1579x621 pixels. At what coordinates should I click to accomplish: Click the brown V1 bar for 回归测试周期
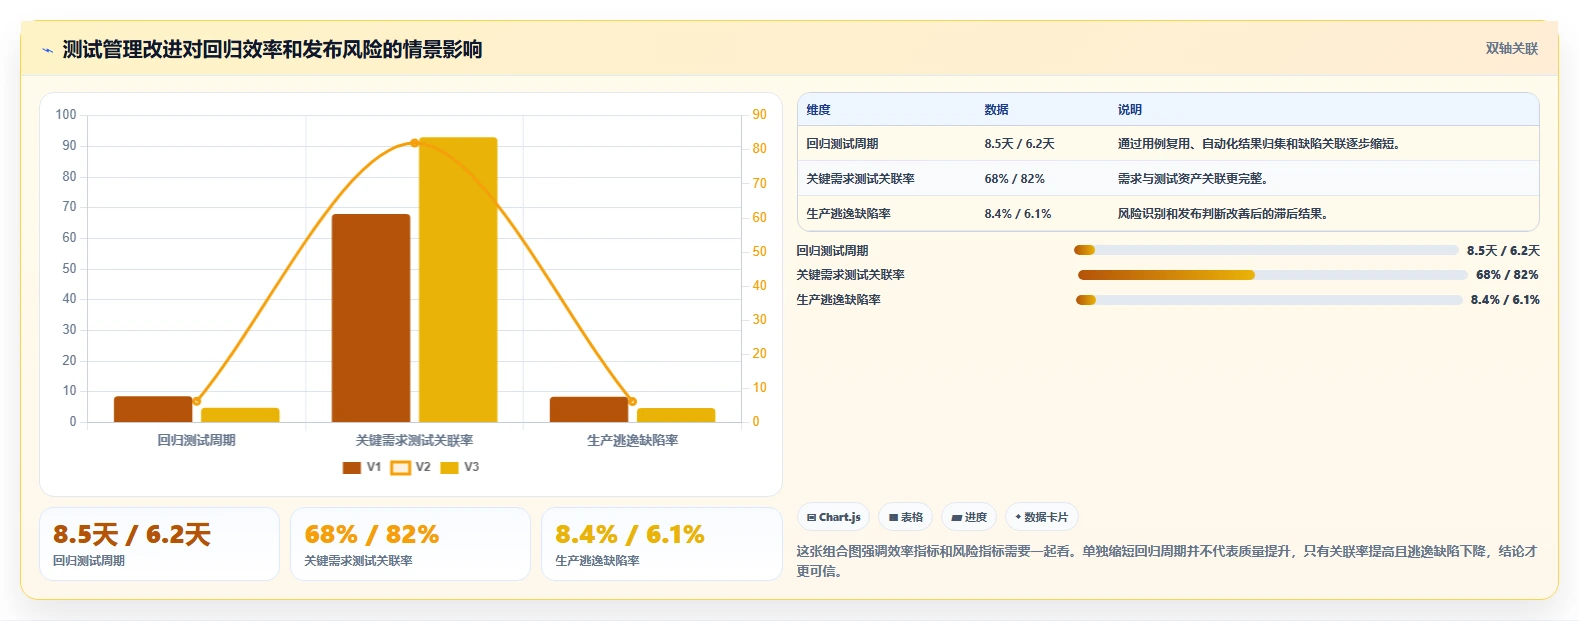153,409
